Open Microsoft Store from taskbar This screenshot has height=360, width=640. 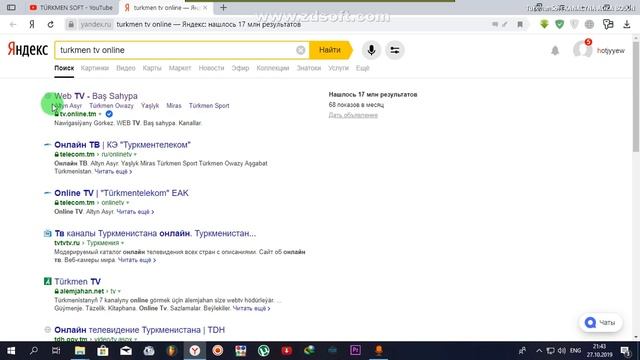point(103,351)
